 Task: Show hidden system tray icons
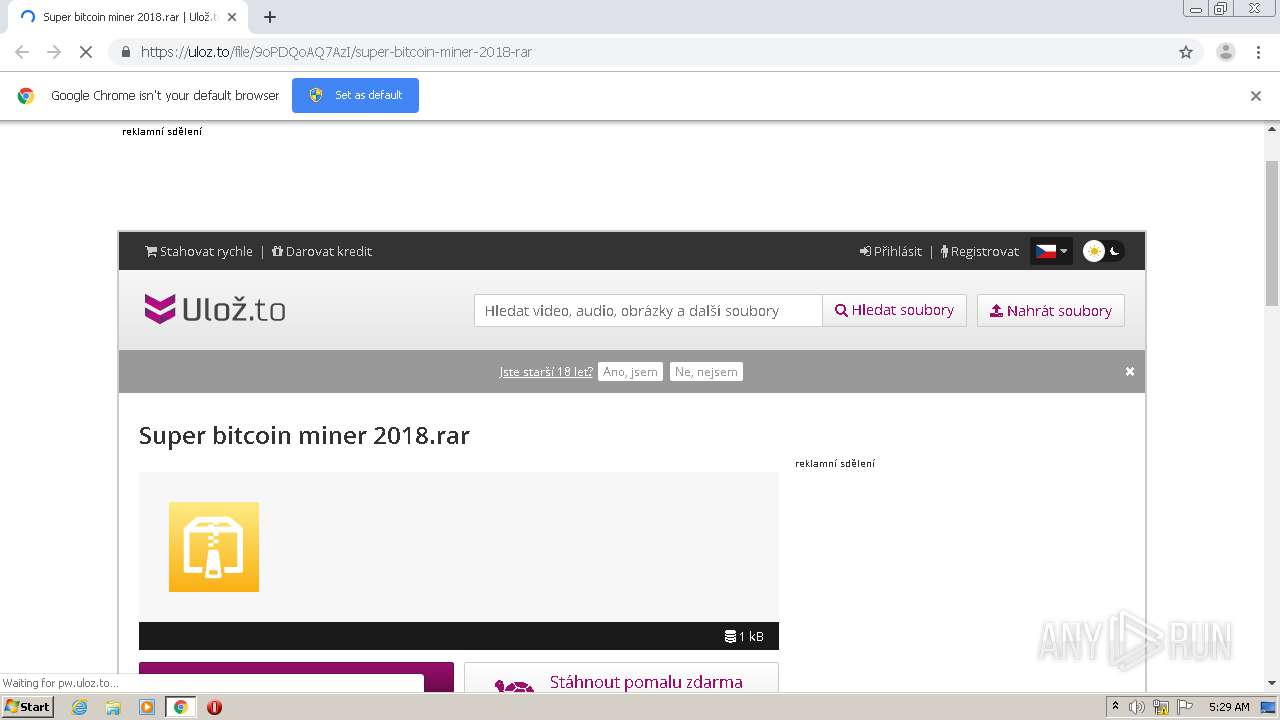(x=1116, y=707)
